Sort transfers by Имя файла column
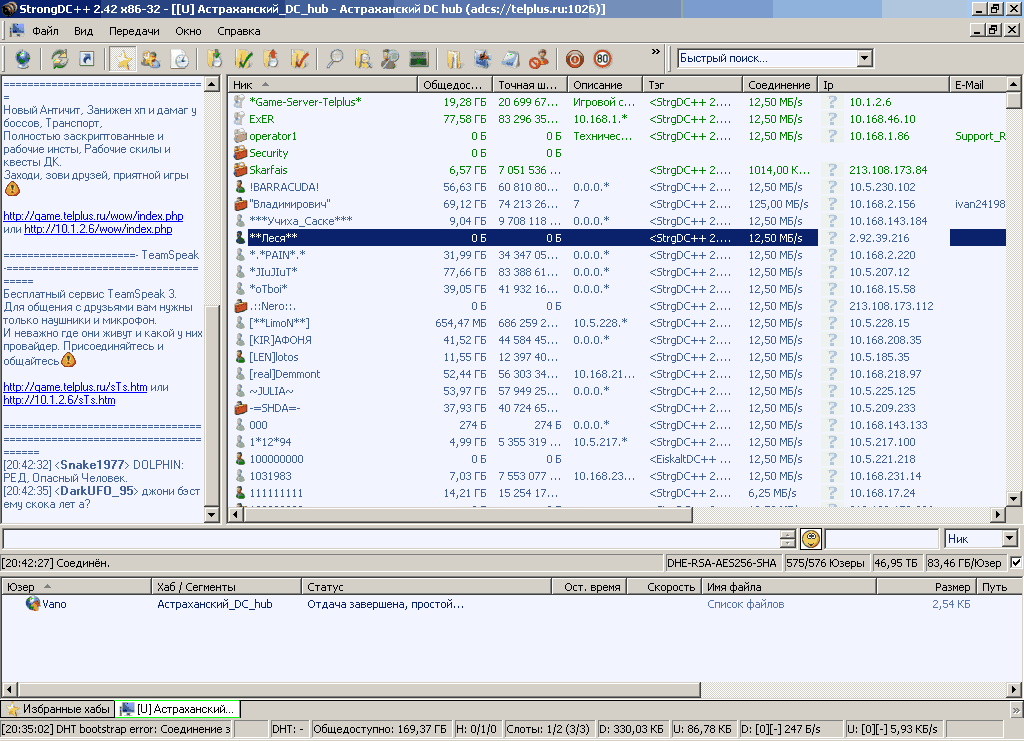 (x=788, y=587)
